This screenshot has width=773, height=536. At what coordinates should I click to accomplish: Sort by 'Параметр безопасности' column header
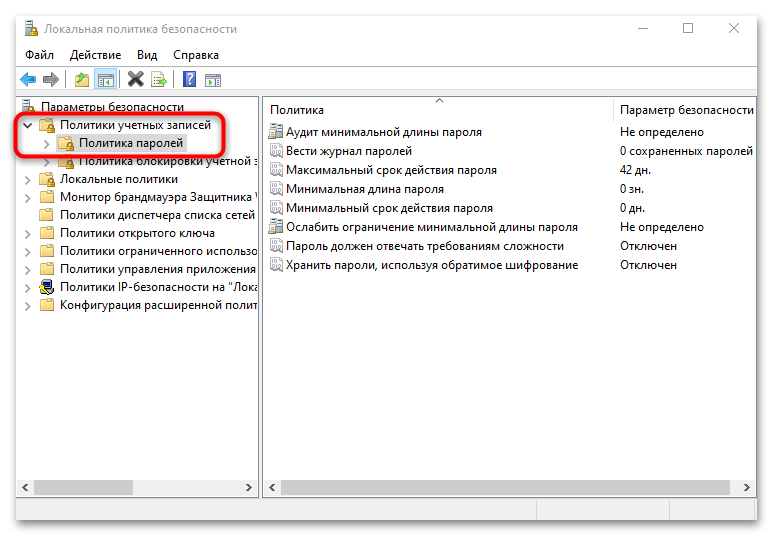click(686, 109)
